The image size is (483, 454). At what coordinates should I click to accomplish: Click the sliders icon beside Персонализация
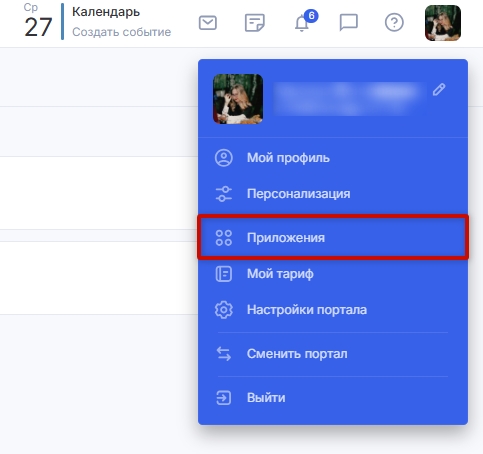(224, 194)
